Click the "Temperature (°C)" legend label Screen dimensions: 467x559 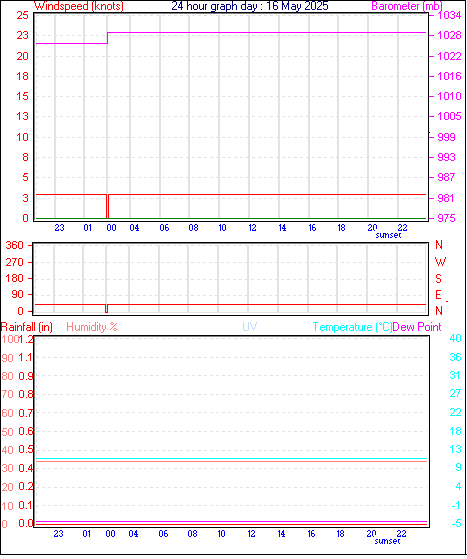coord(352,327)
